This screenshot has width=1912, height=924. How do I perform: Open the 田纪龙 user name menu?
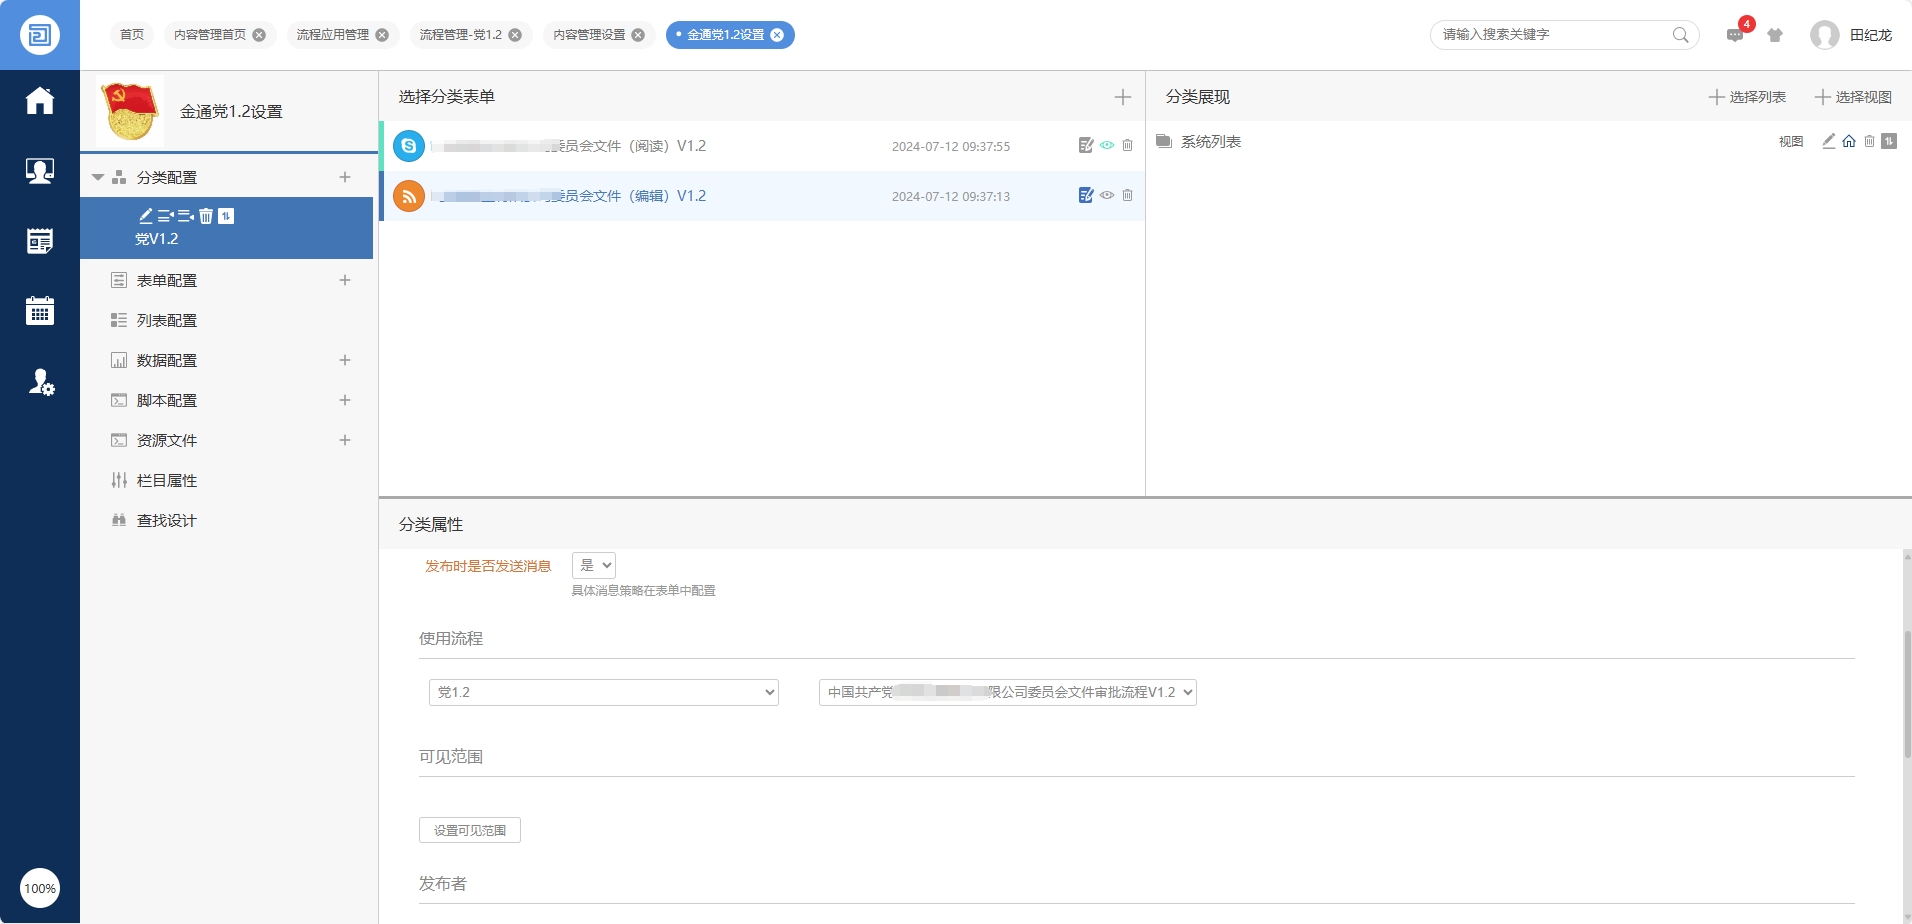[1871, 35]
